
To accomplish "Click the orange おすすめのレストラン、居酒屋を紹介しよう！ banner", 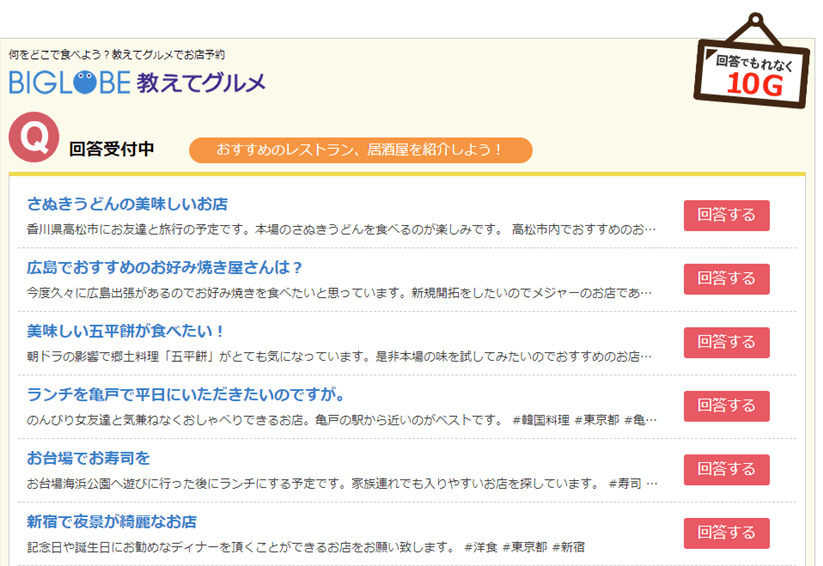I will point(360,150).
